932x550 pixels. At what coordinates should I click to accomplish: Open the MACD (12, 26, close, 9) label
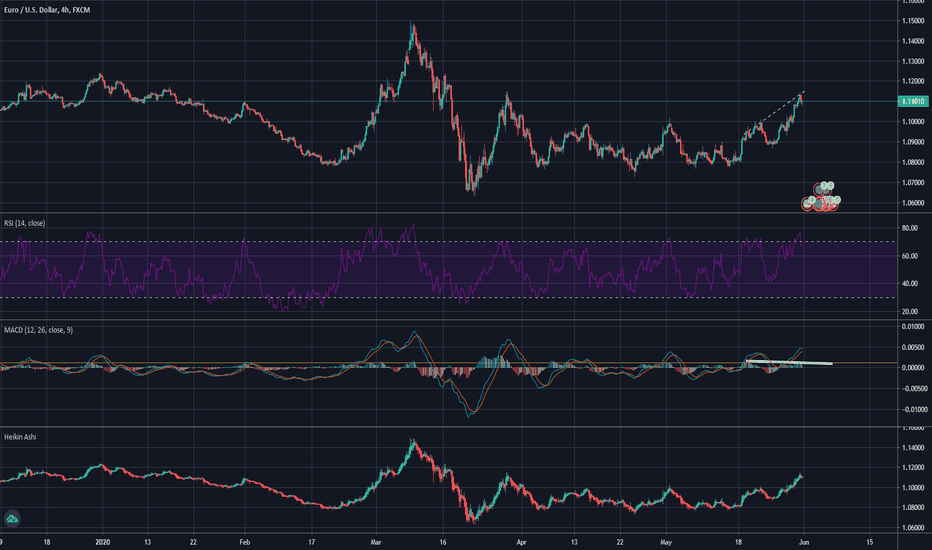point(39,330)
